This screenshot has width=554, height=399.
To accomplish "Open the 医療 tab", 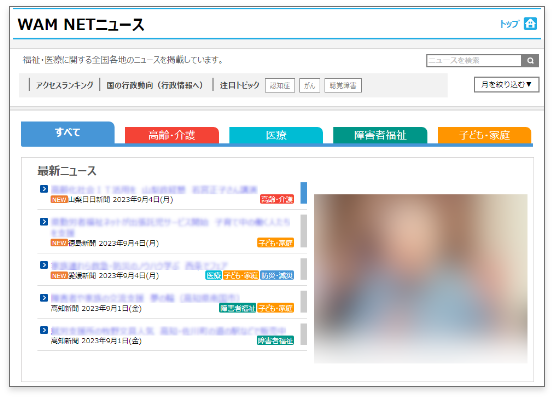I will (x=276, y=135).
